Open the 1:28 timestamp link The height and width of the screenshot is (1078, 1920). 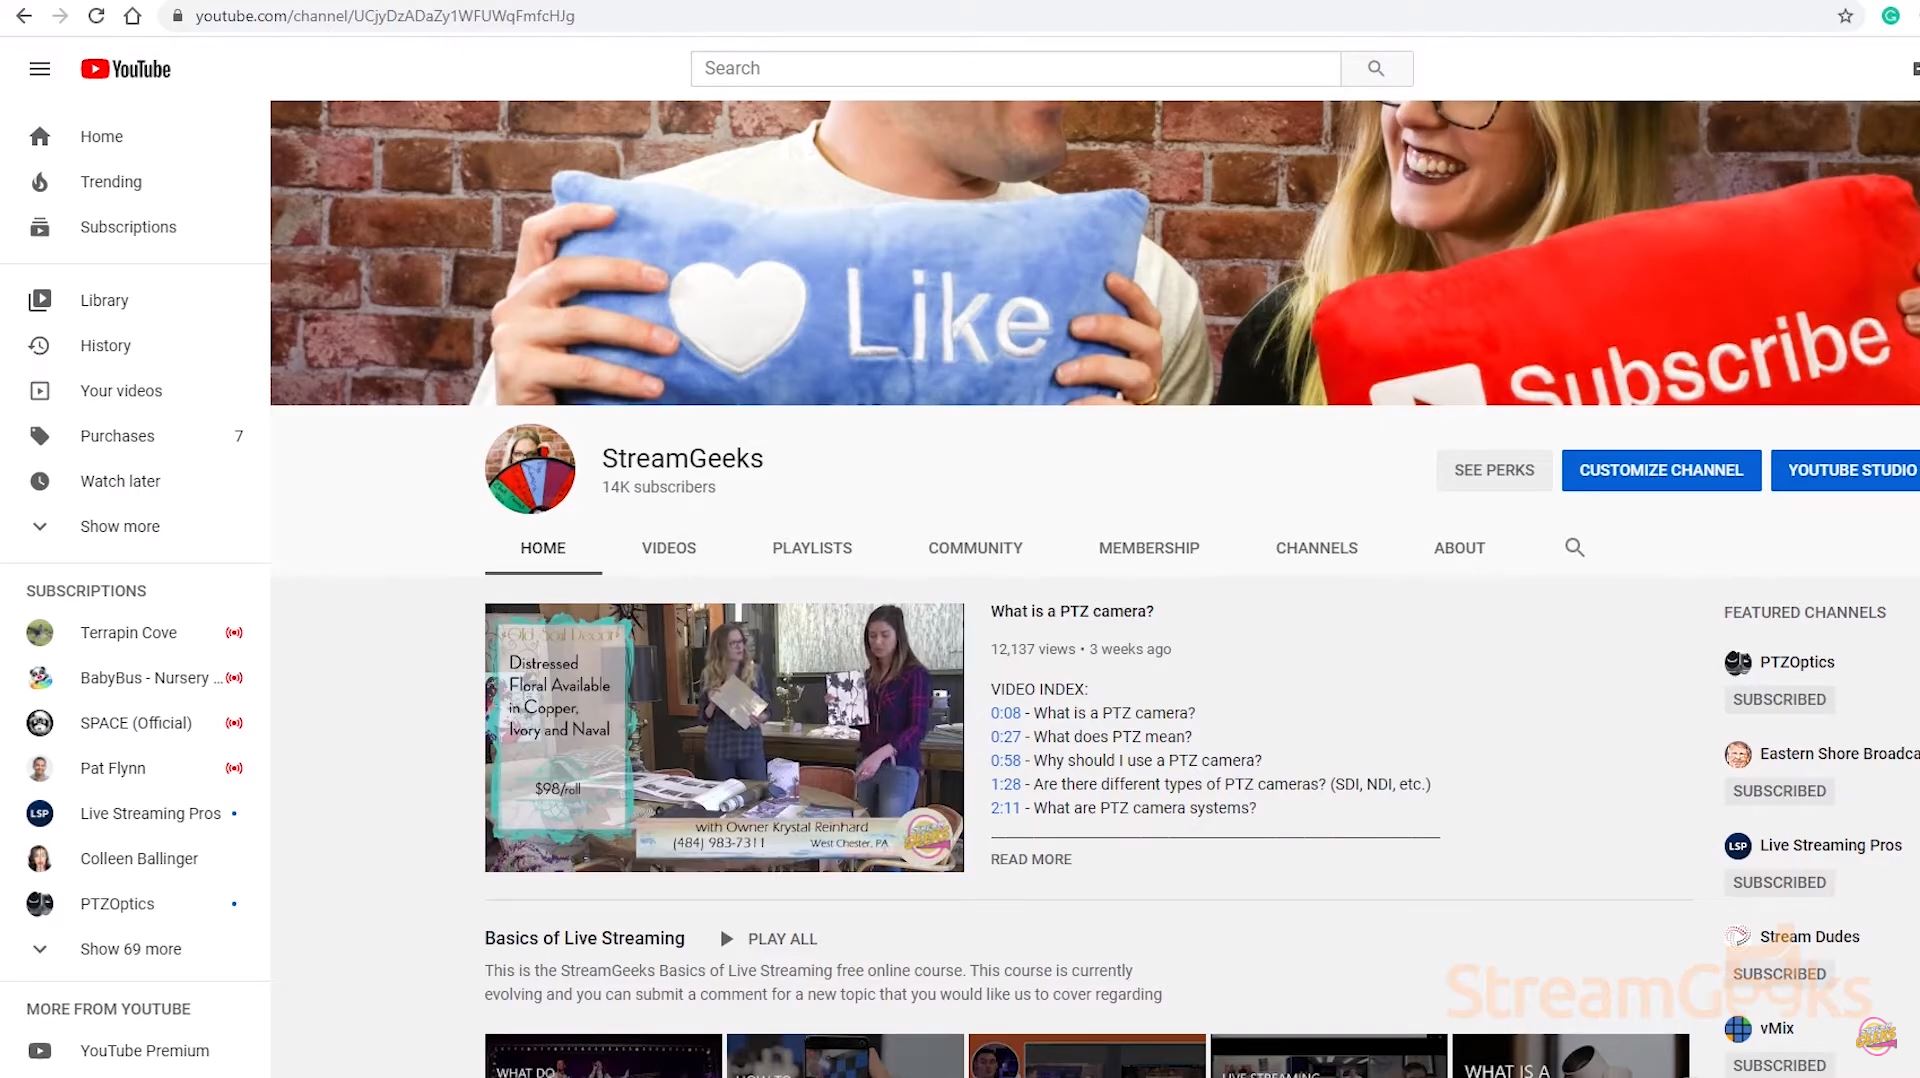click(x=1005, y=784)
